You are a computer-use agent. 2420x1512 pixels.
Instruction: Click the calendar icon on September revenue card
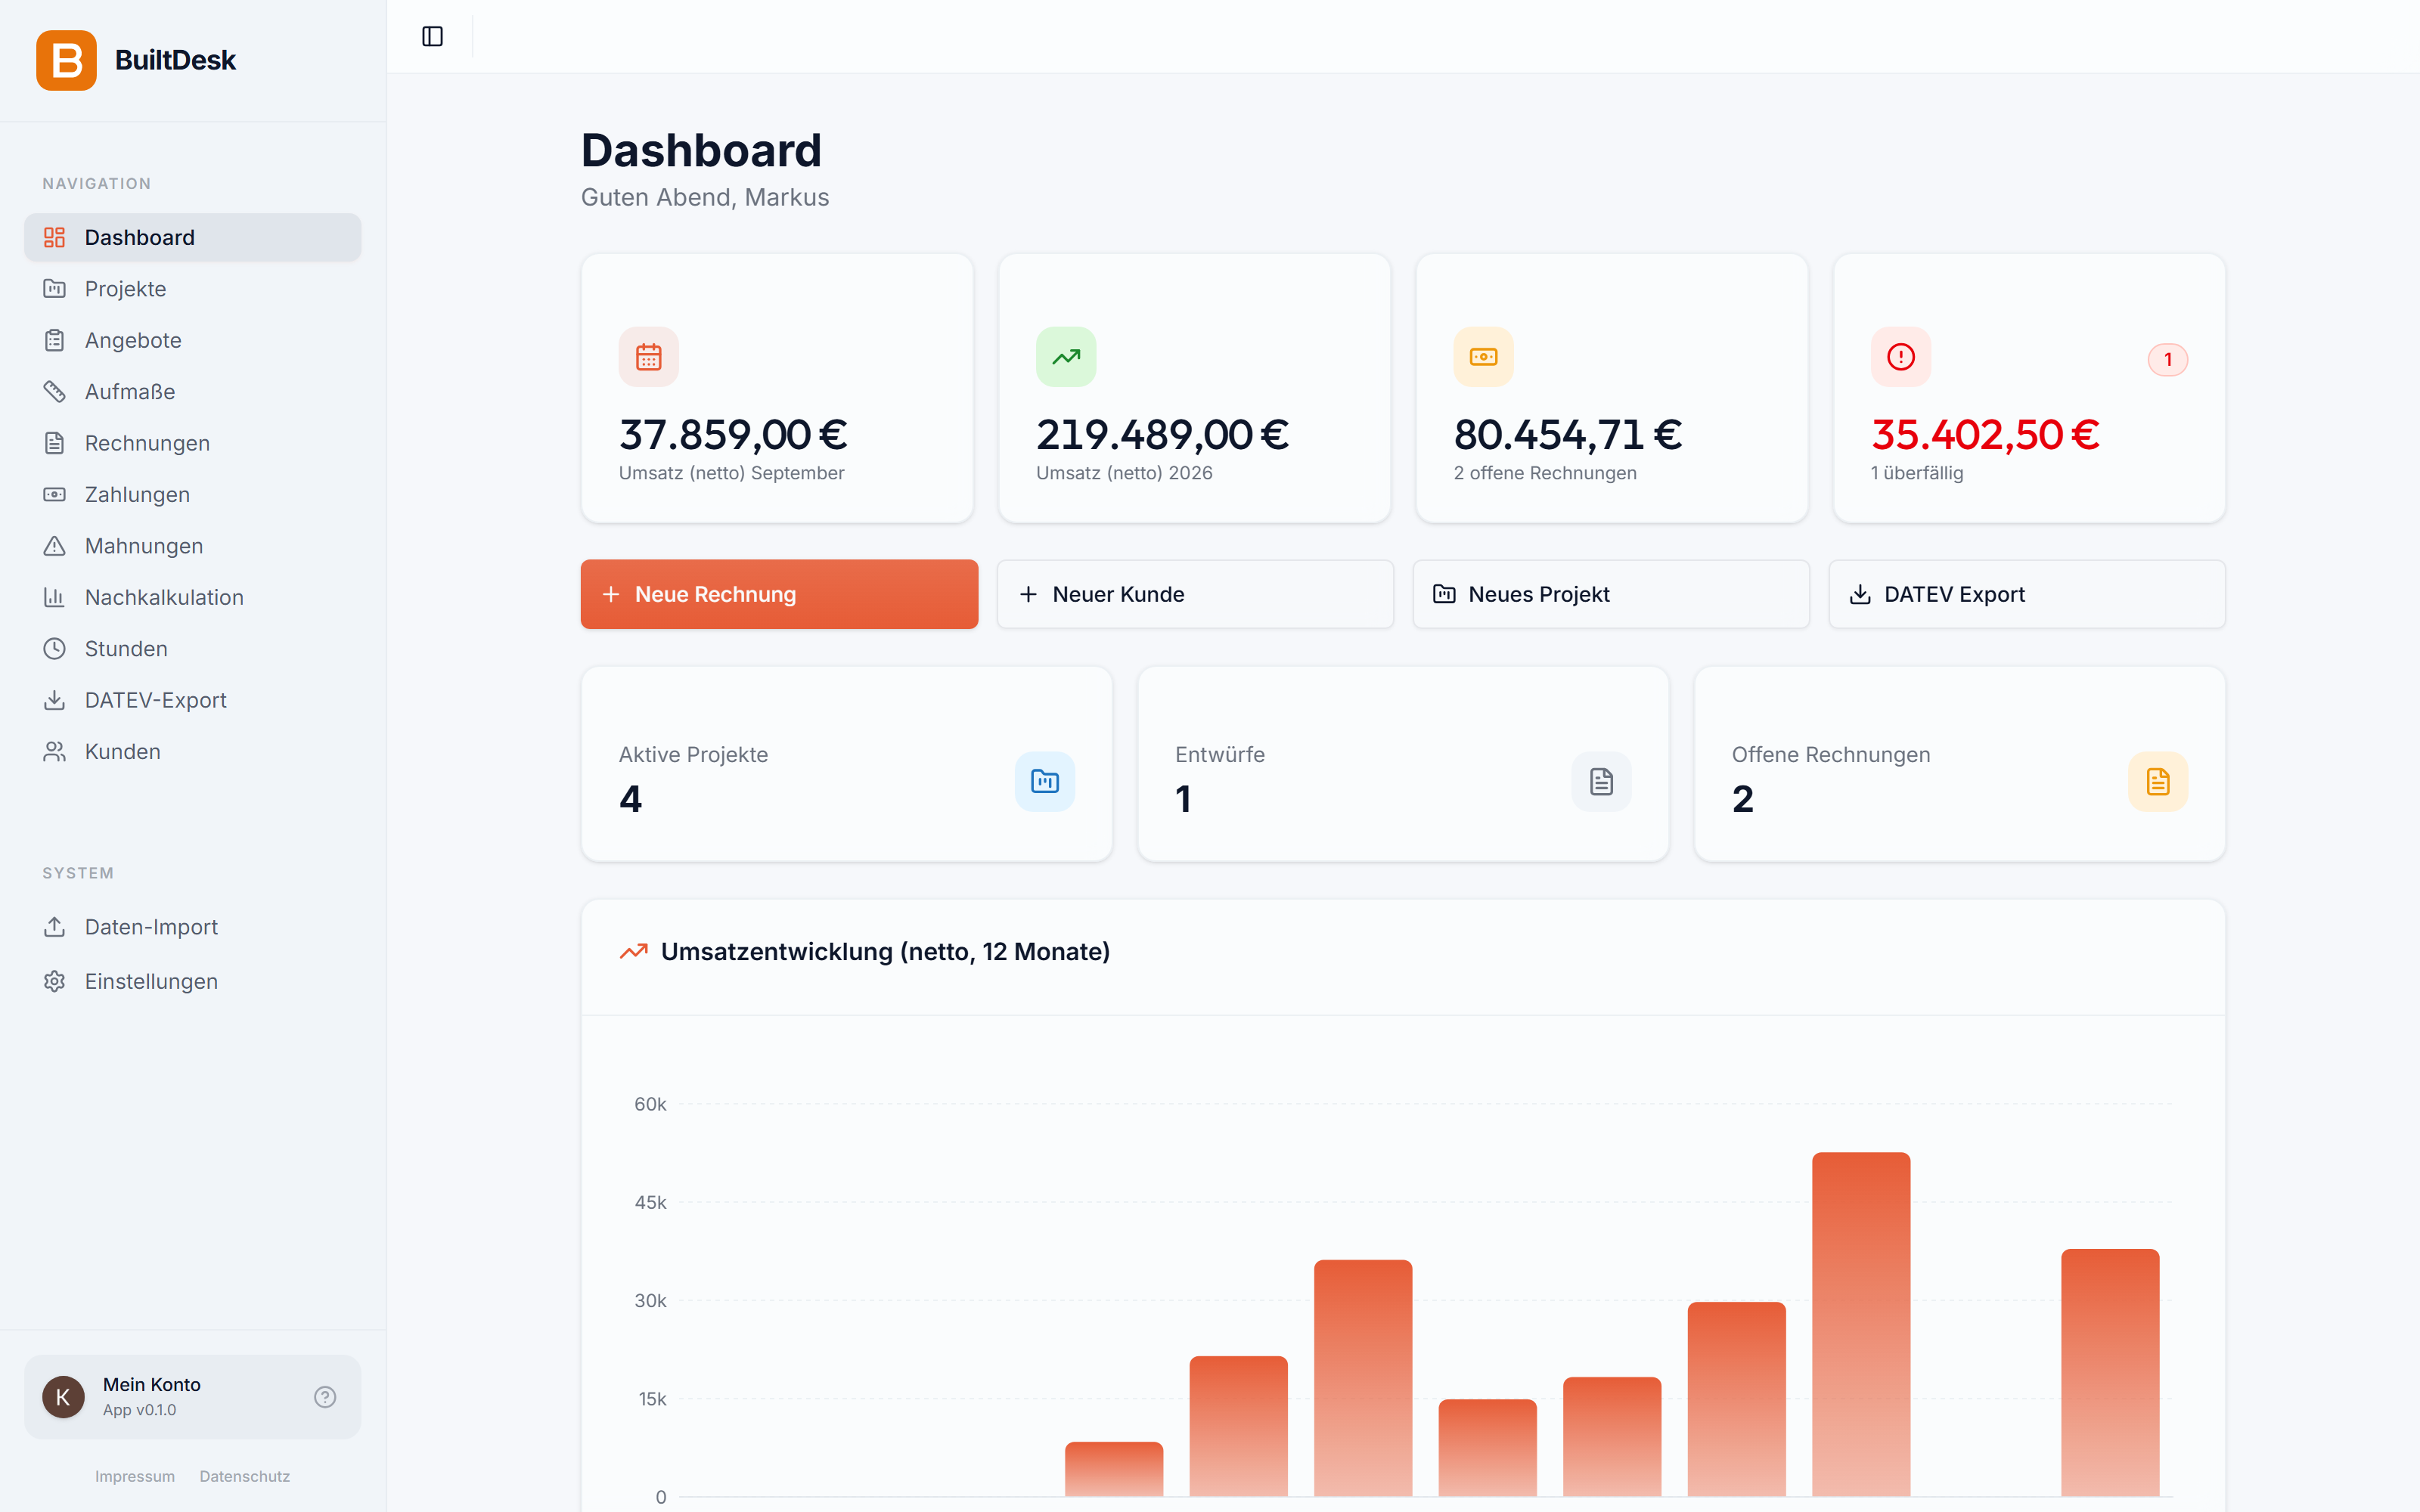[648, 357]
